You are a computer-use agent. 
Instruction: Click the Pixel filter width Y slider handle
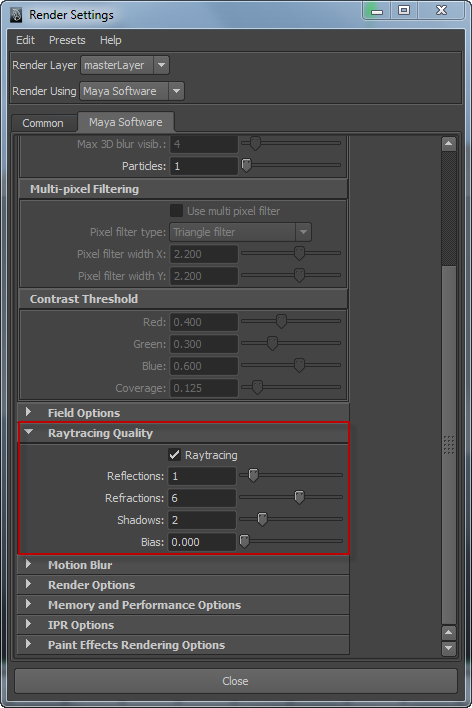[299, 275]
